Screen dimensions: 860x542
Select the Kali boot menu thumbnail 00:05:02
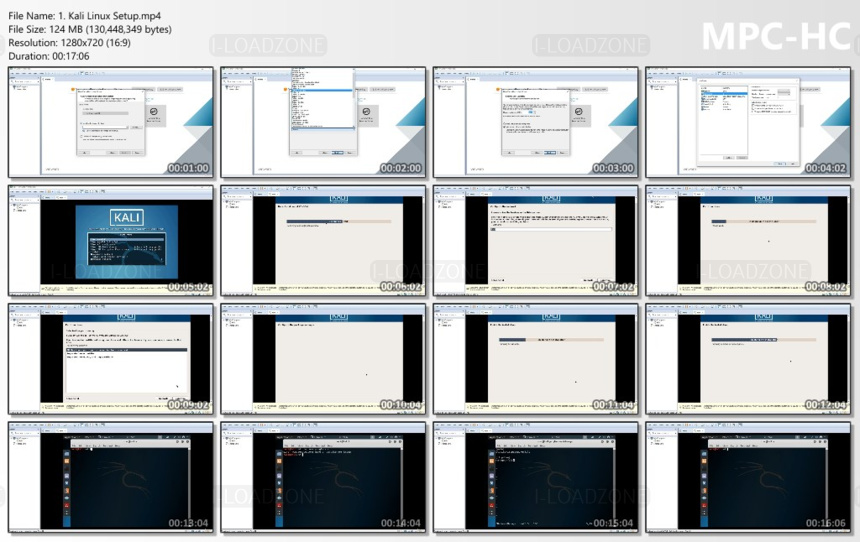point(111,241)
